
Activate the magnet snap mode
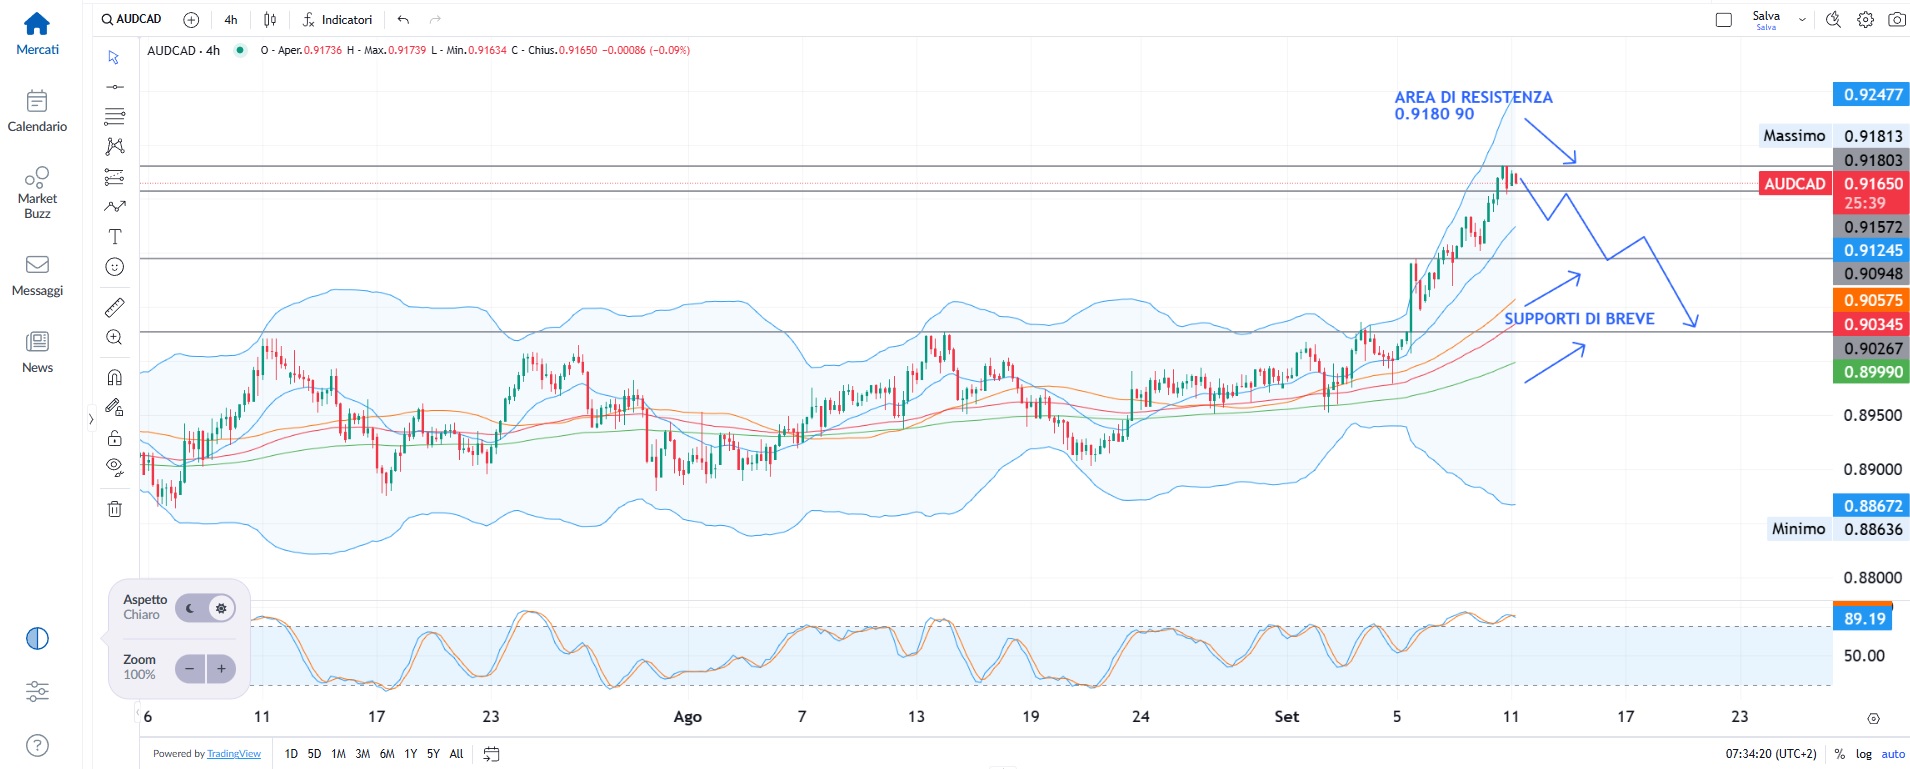(x=115, y=377)
